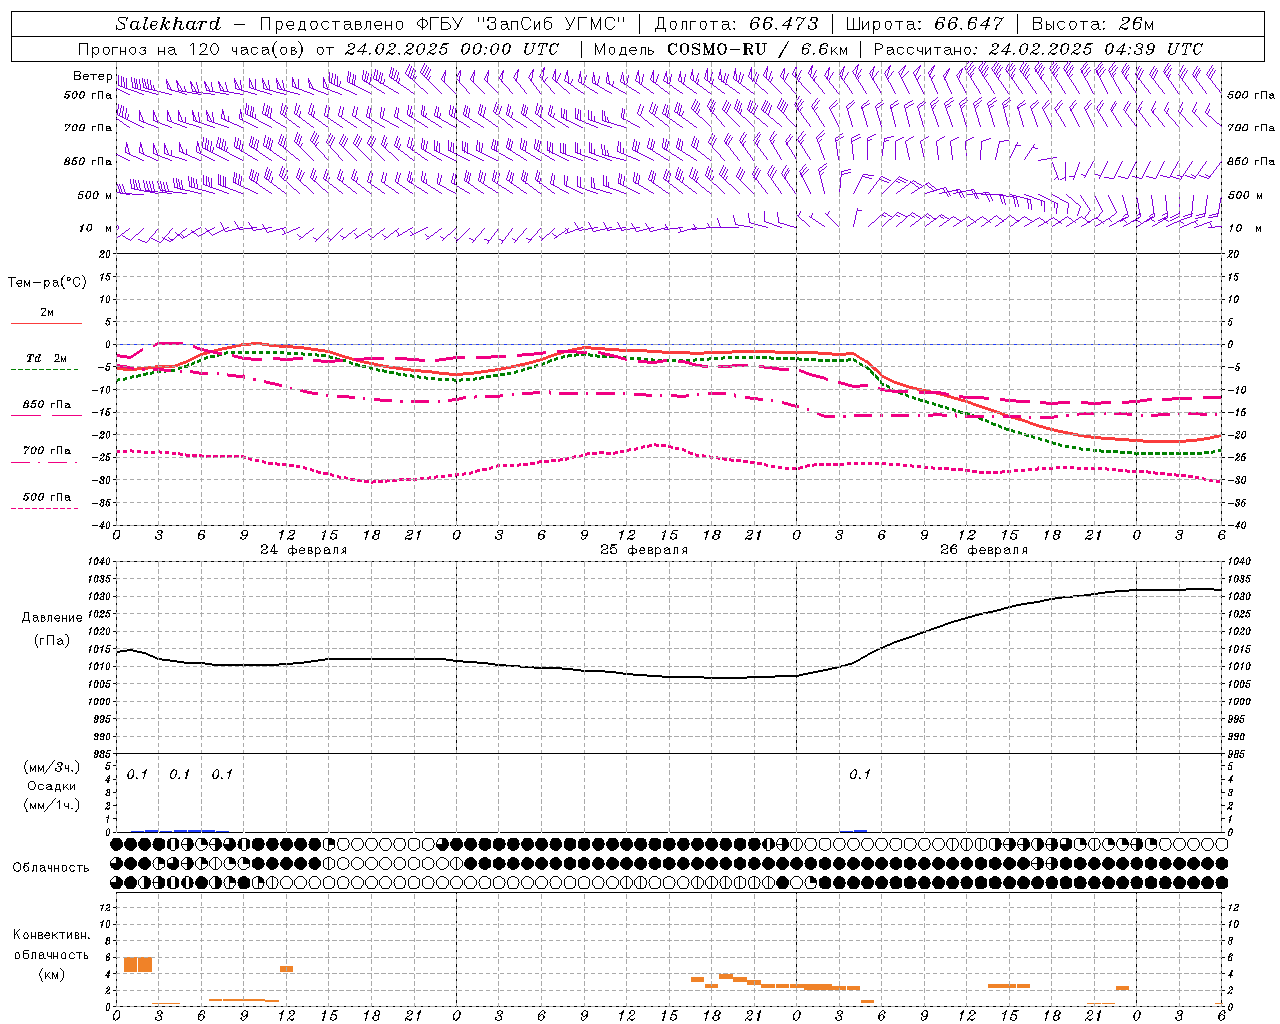
Task: Click the '26 февраля' date label
Action: [x=984, y=550]
